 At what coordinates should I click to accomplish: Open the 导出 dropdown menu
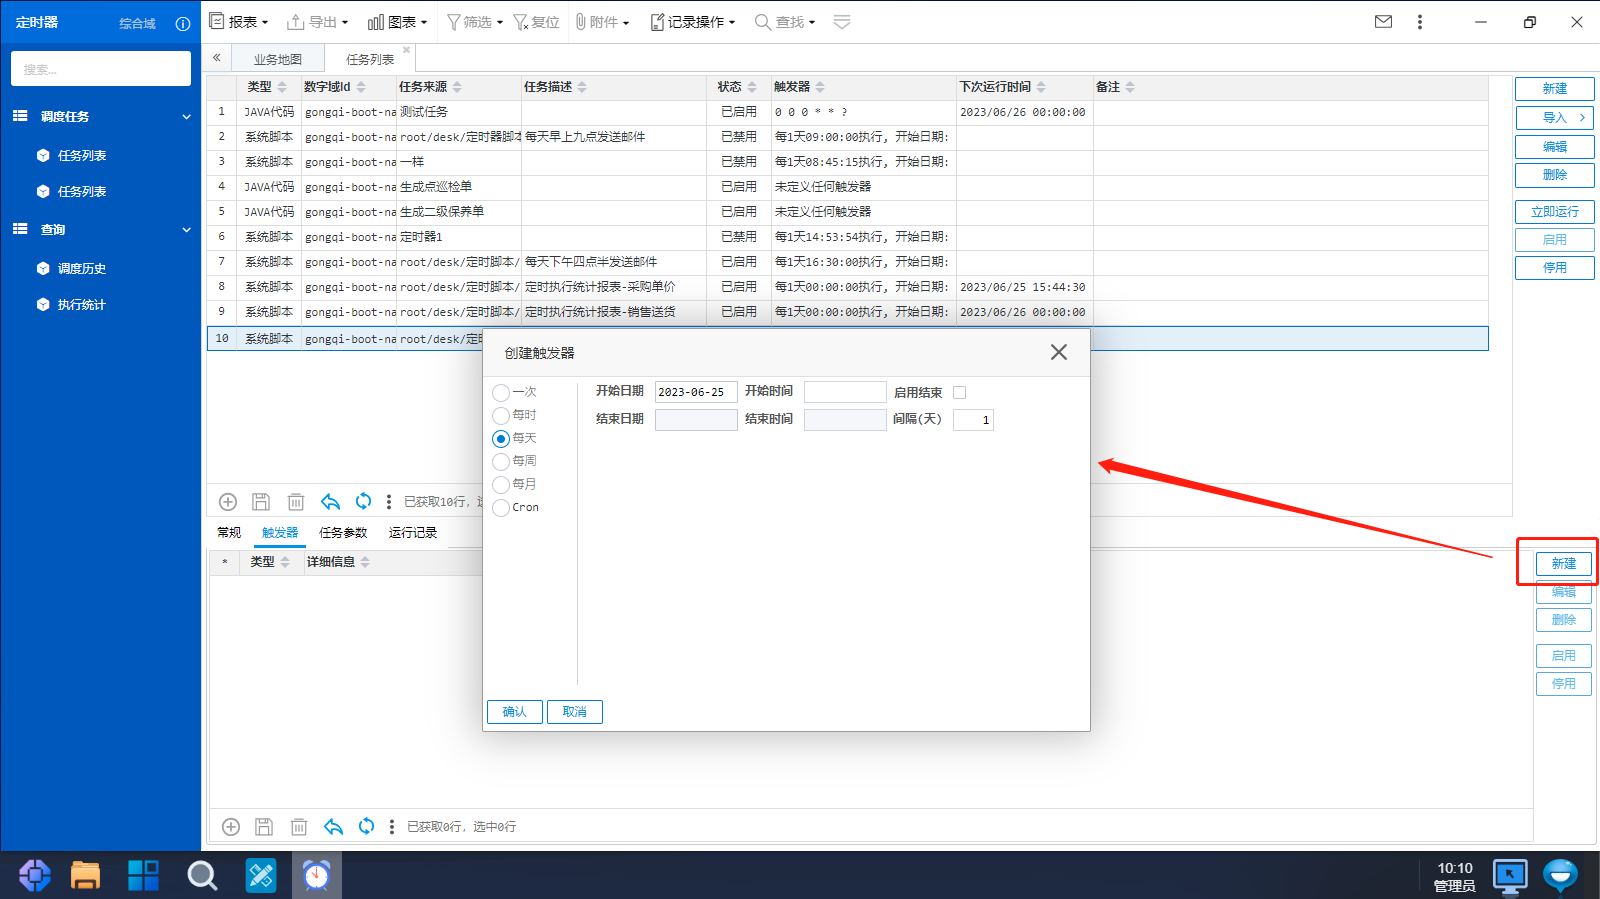[318, 21]
